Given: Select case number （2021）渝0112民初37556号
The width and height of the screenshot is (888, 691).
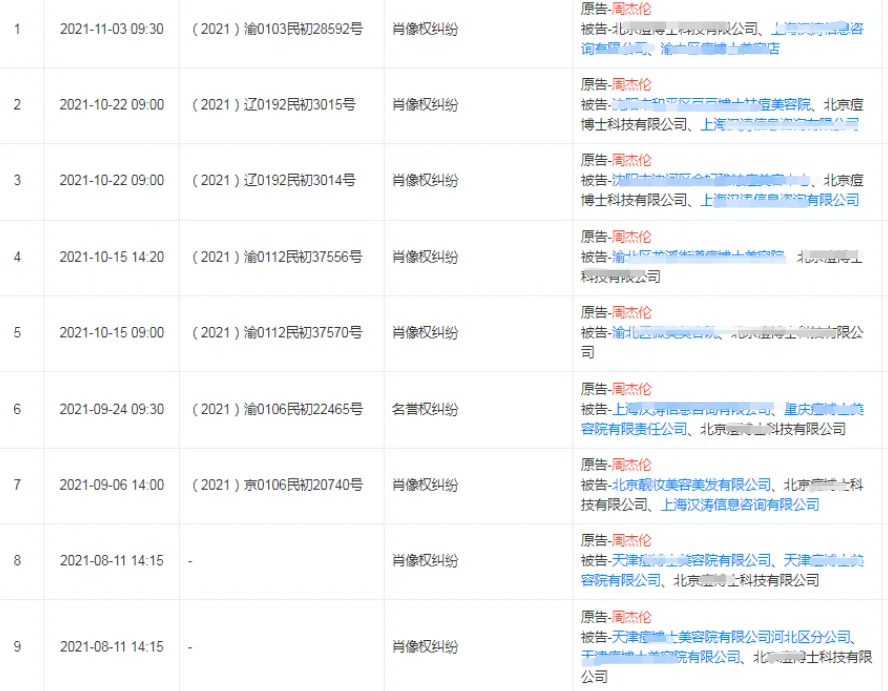Looking at the screenshot, I should [x=278, y=257].
